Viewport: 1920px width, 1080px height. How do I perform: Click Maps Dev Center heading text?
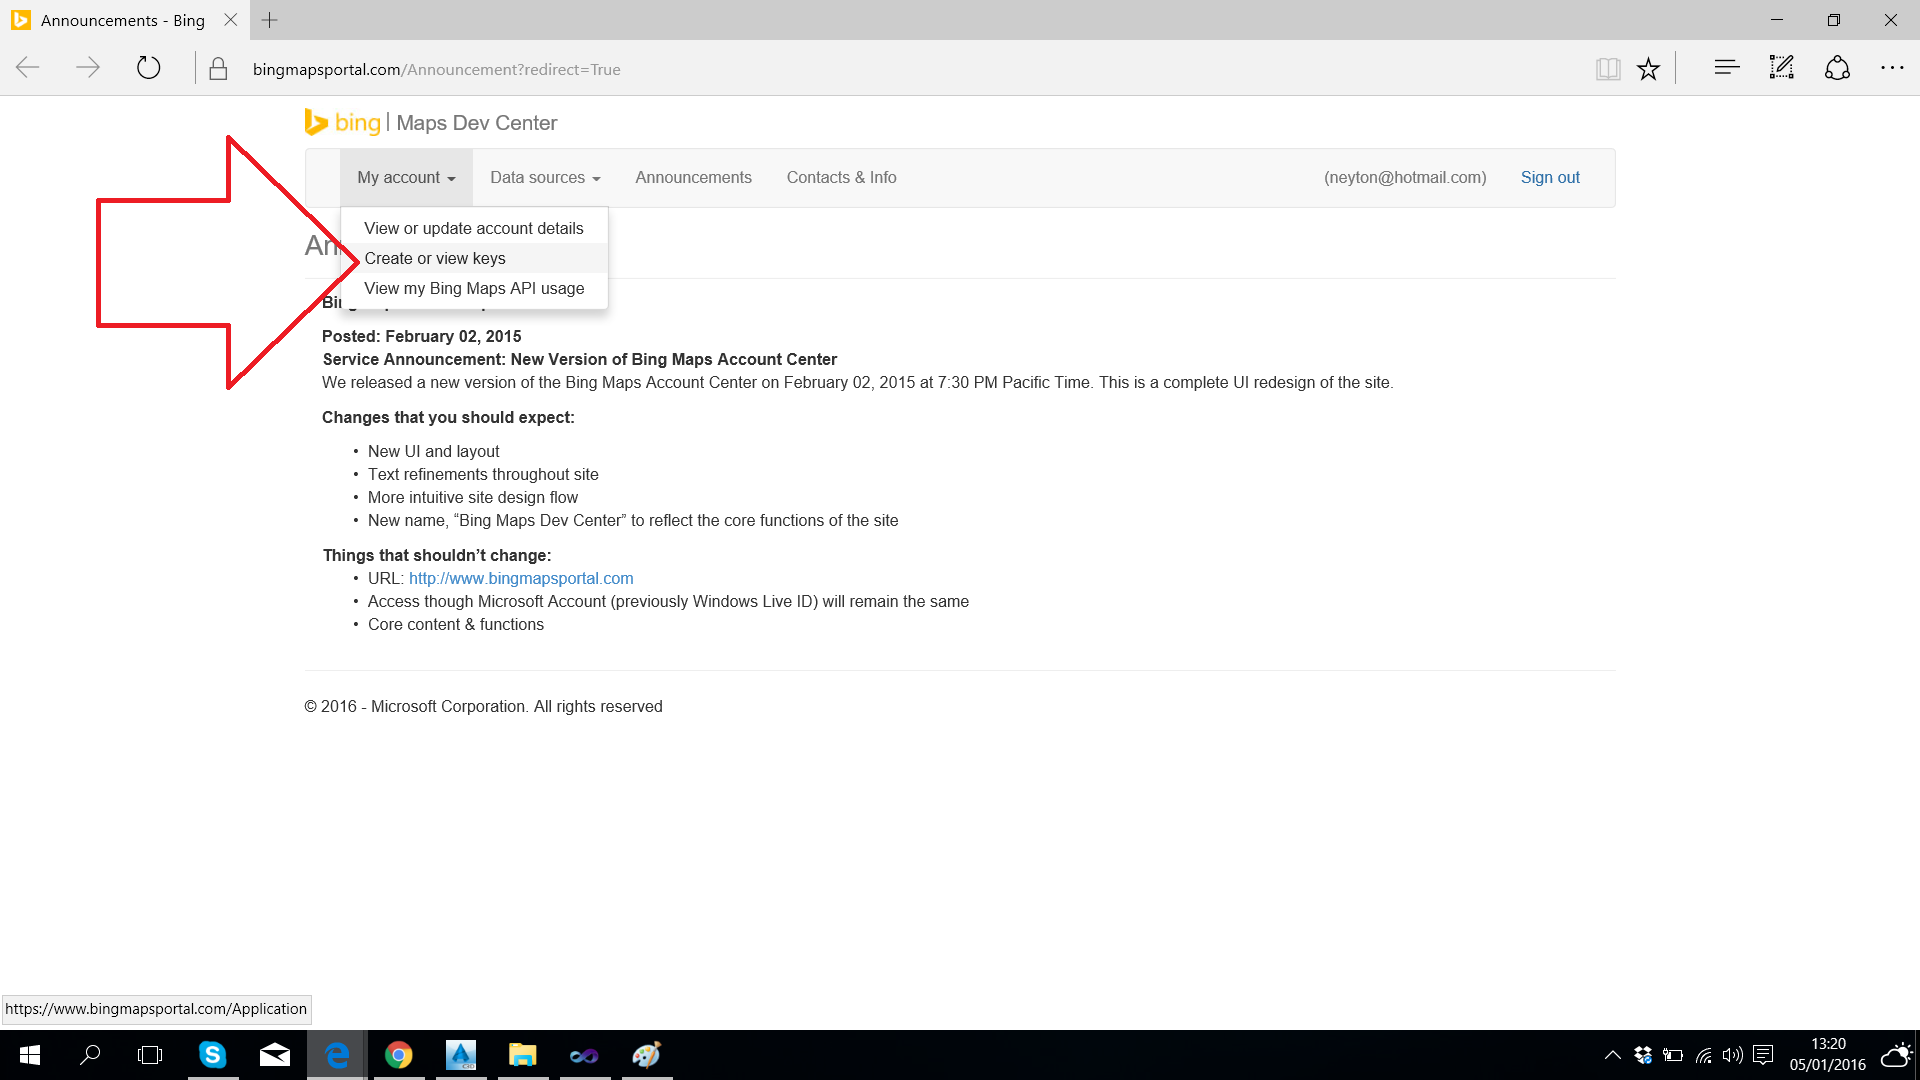477,123
